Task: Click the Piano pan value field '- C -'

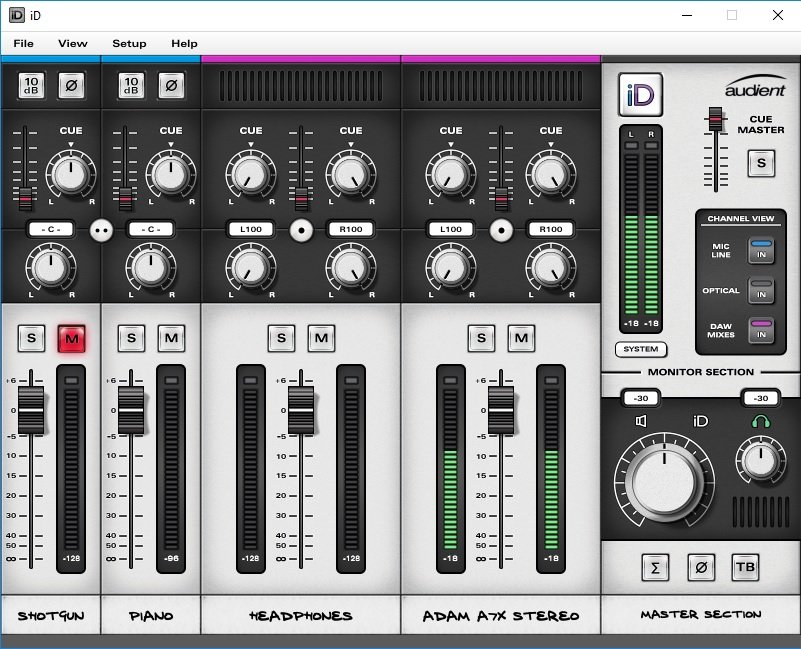Action: click(151, 229)
